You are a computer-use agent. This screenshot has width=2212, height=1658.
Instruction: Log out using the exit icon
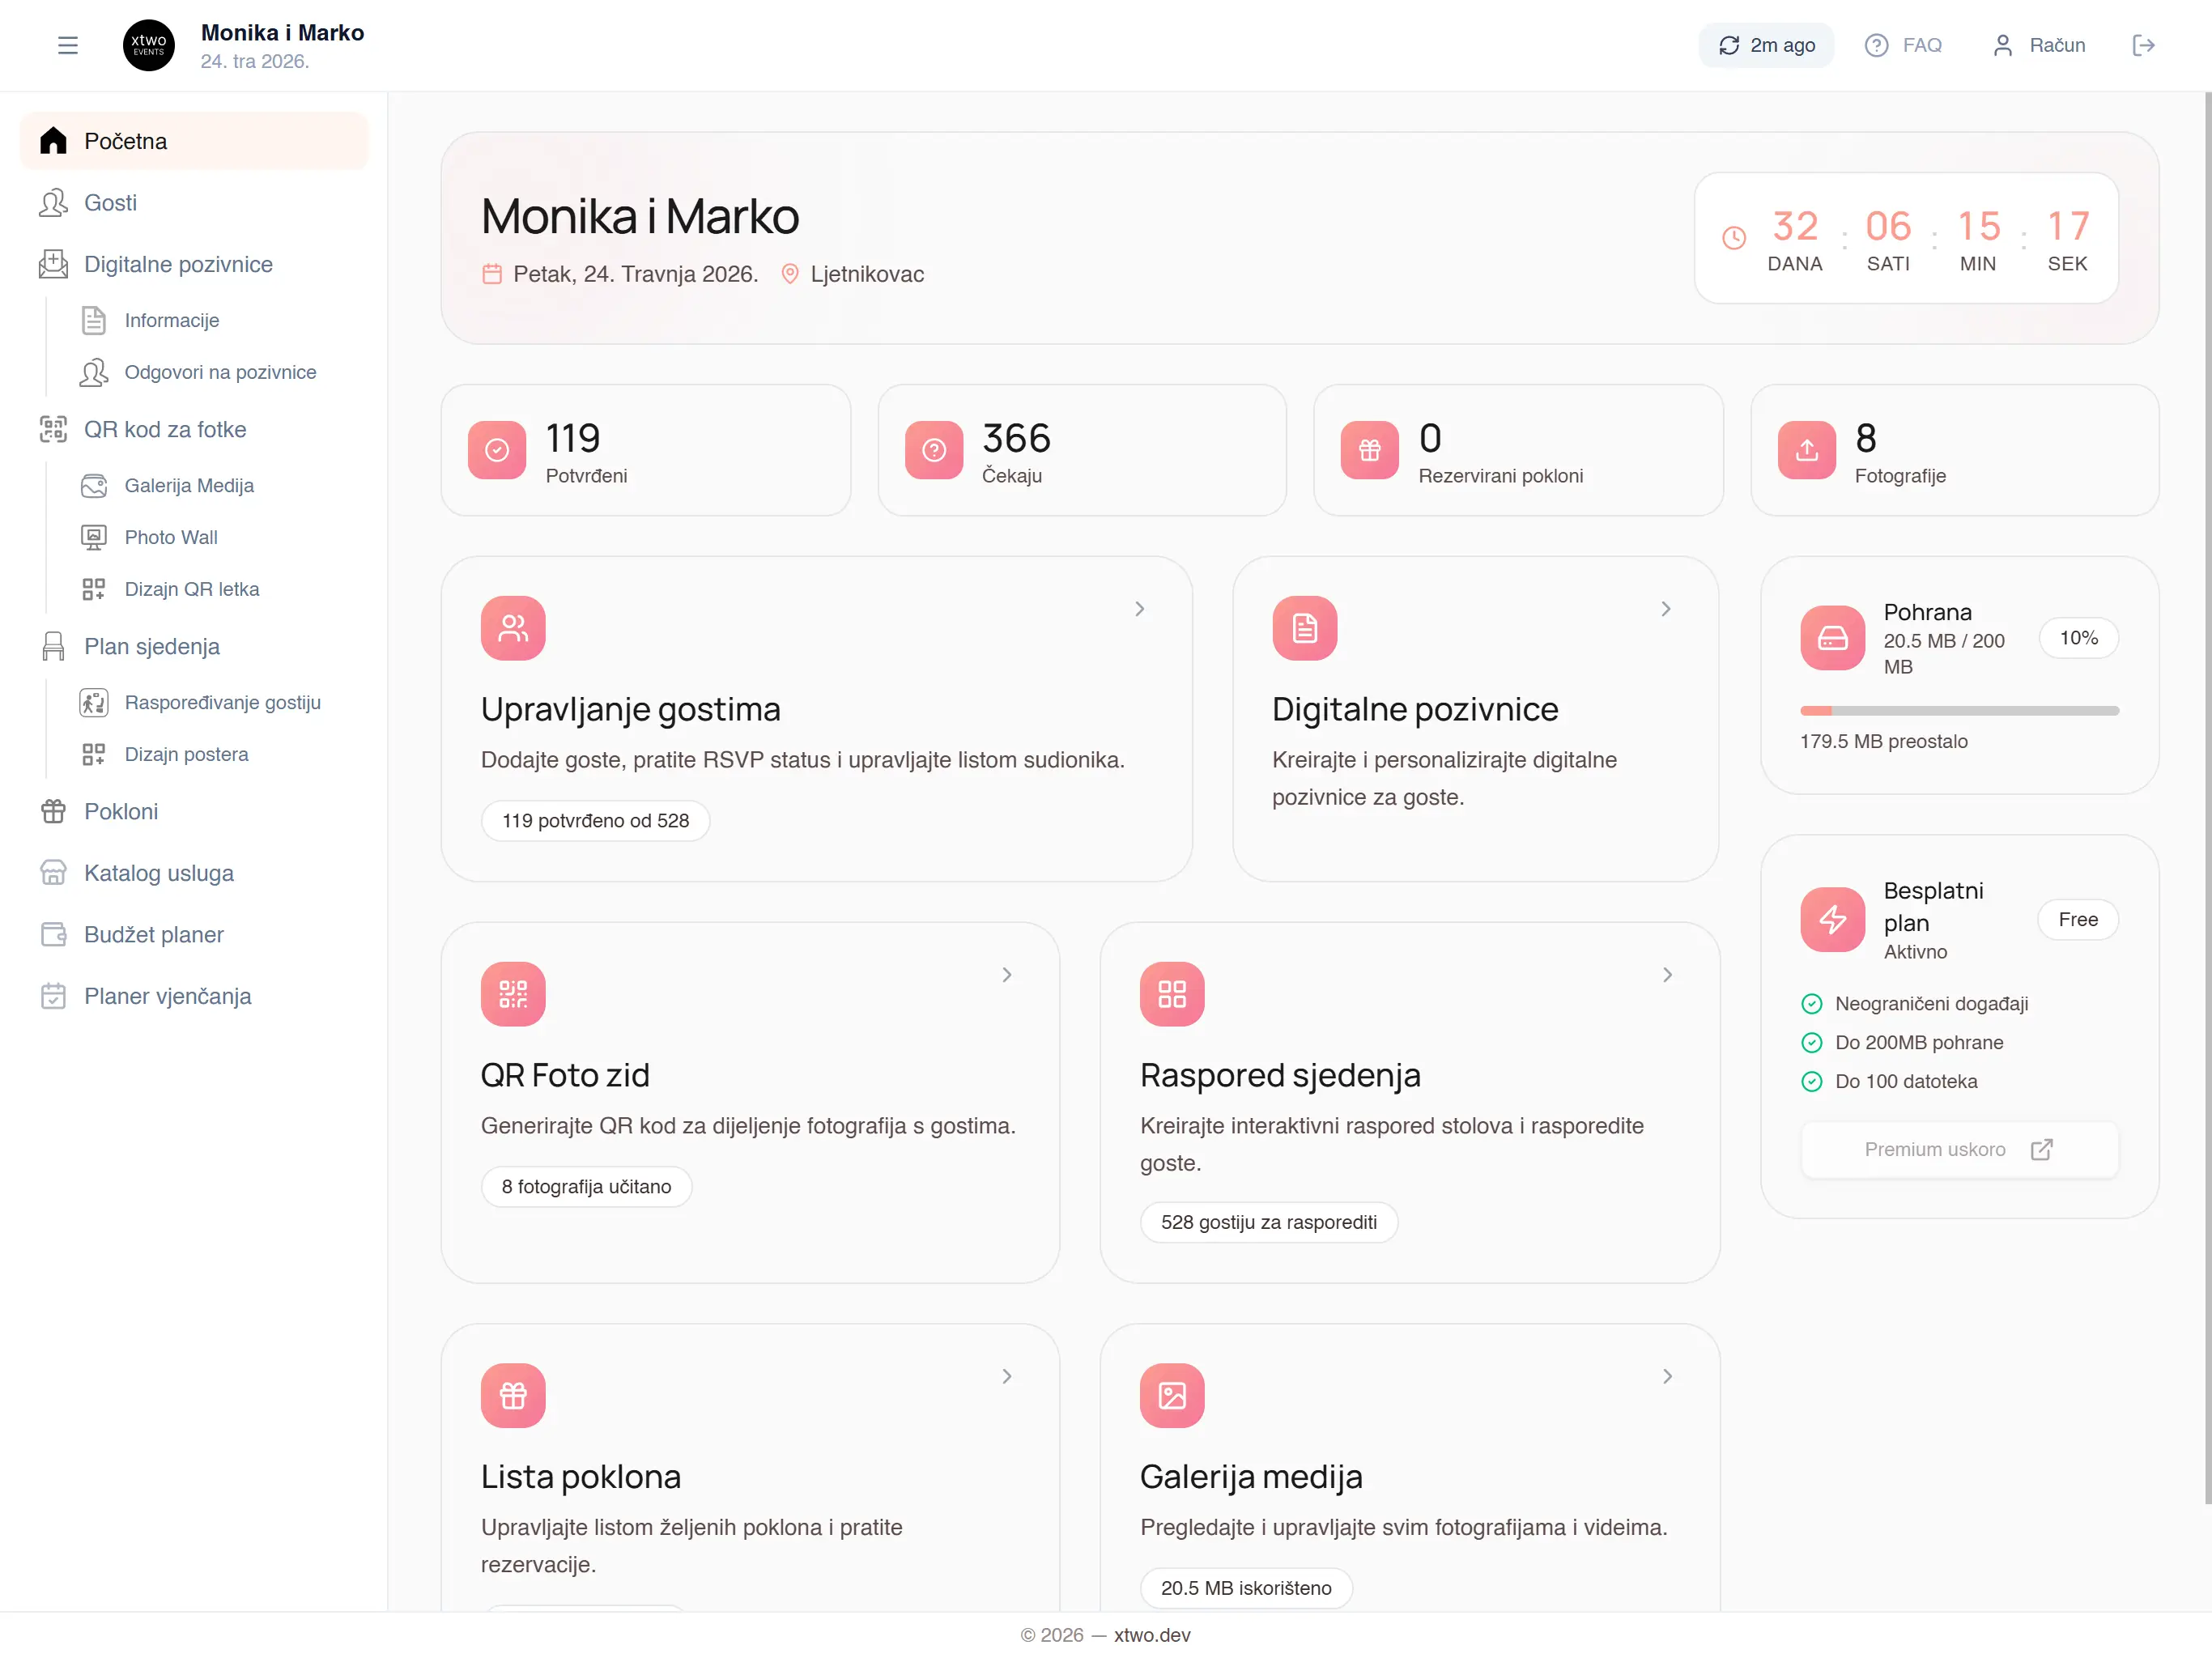point(2143,45)
